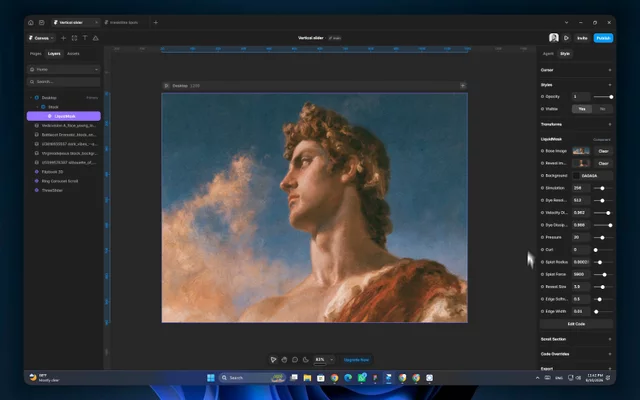Add a breakpoint with Desktop frame plus icon
The height and width of the screenshot is (400, 640).
[x=462, y=86]
